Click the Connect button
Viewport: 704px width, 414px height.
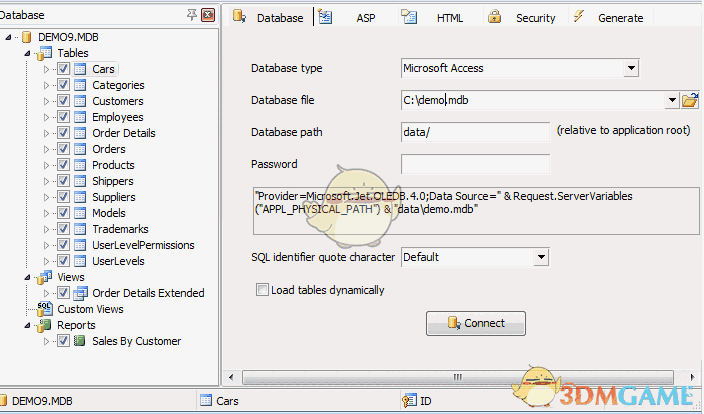click(x=476, y=323)
